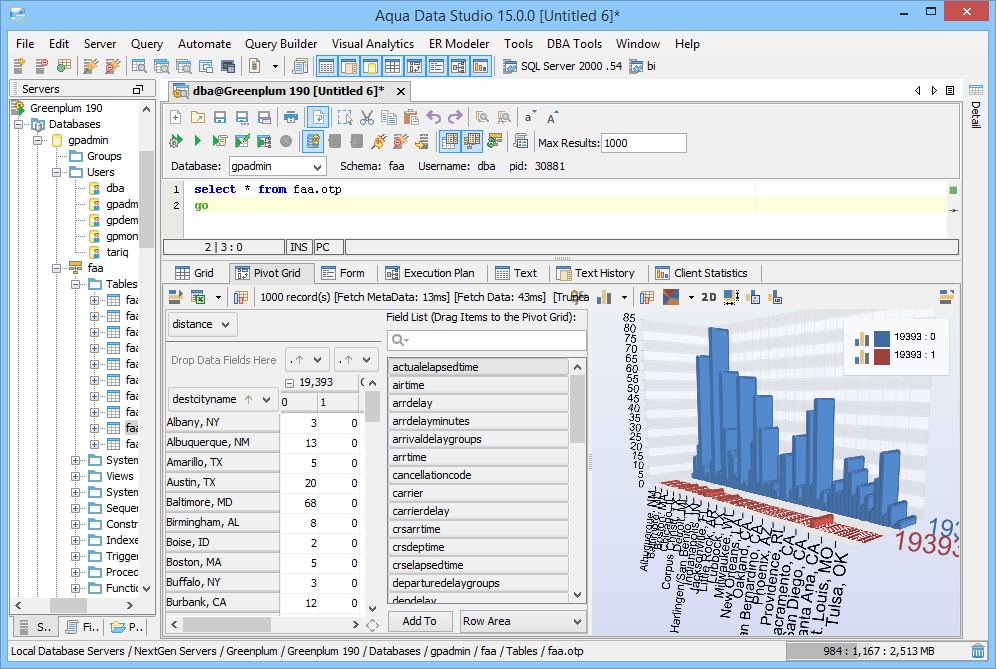This screenshot has height=669, width=996.
Task: Open the chart type dropdown arrow
Action: tap(624, 297)
